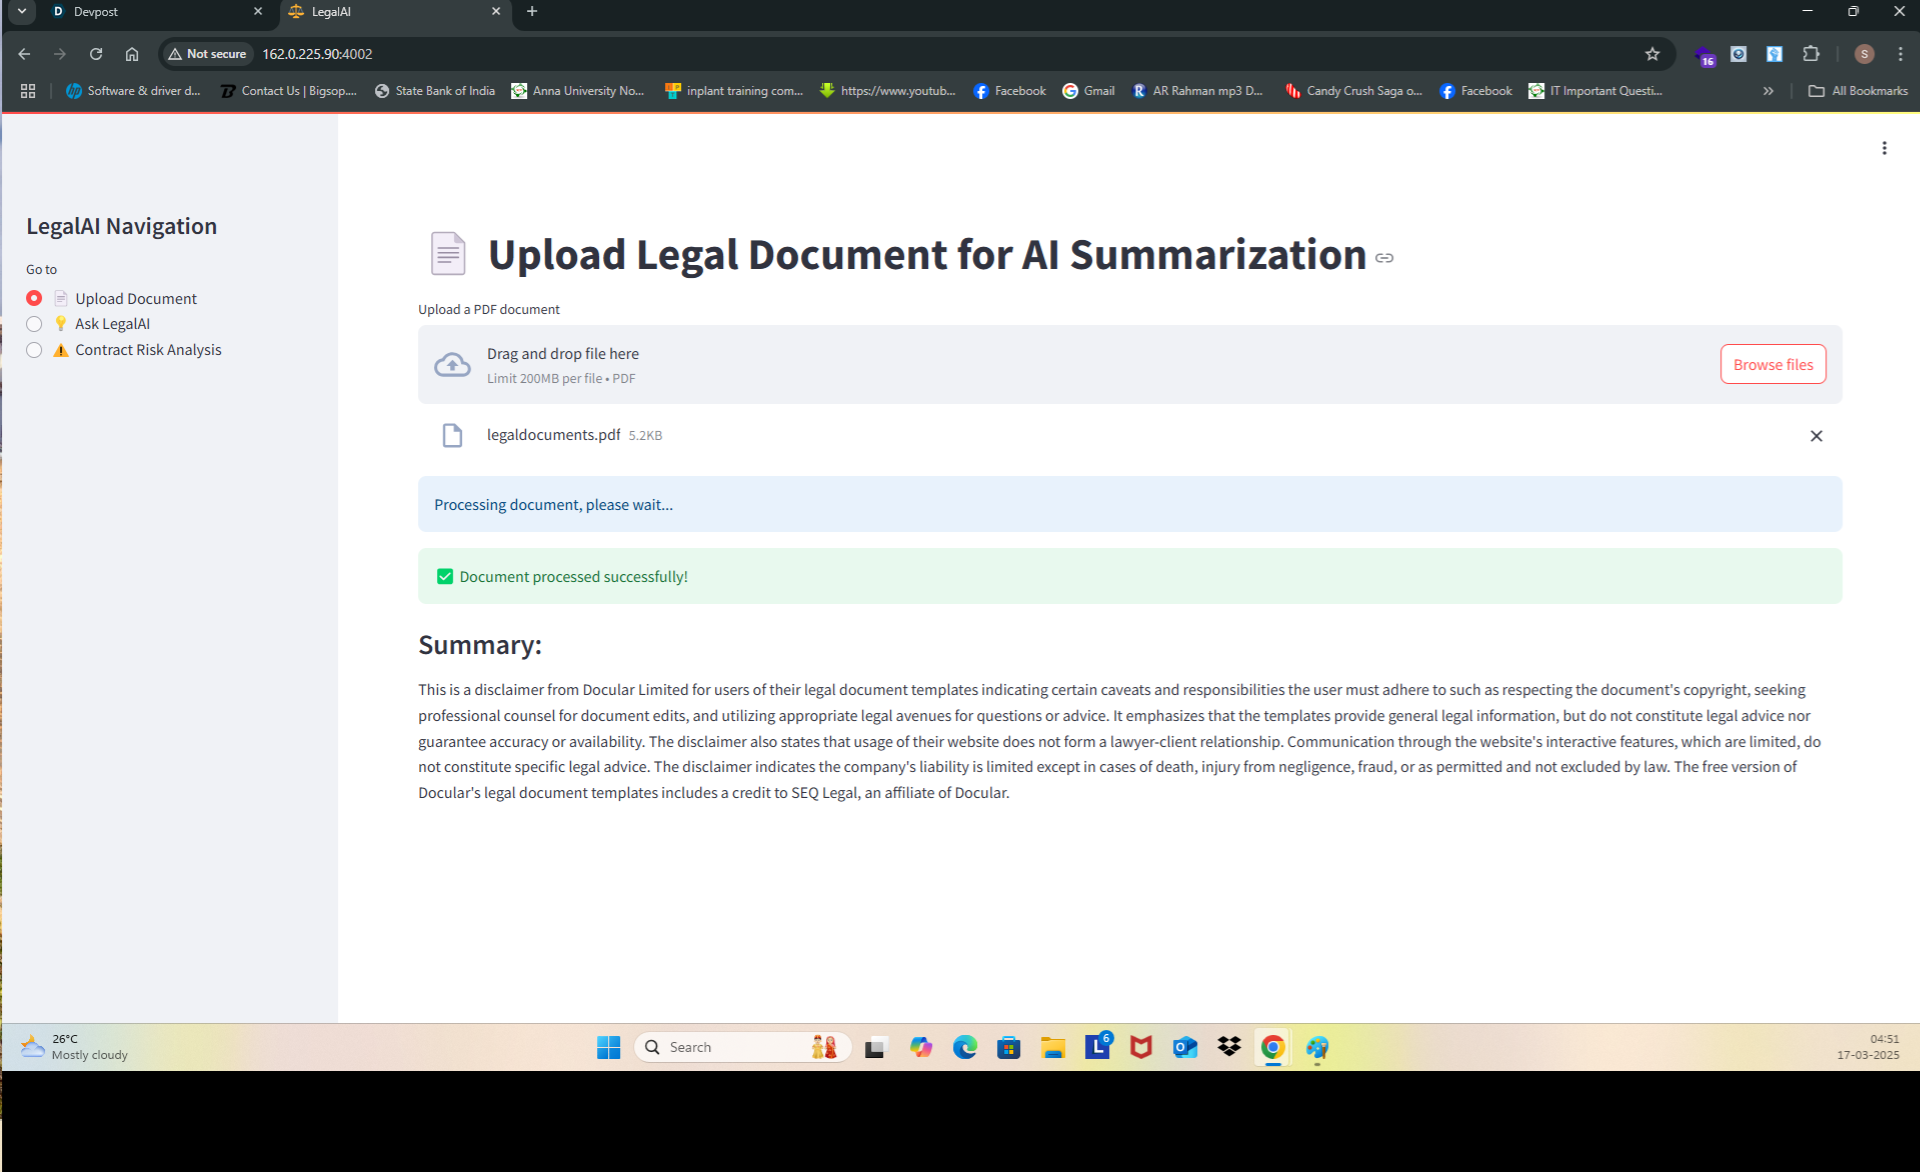Select the Ask LegalAI radio option

[x=34, y=324]
